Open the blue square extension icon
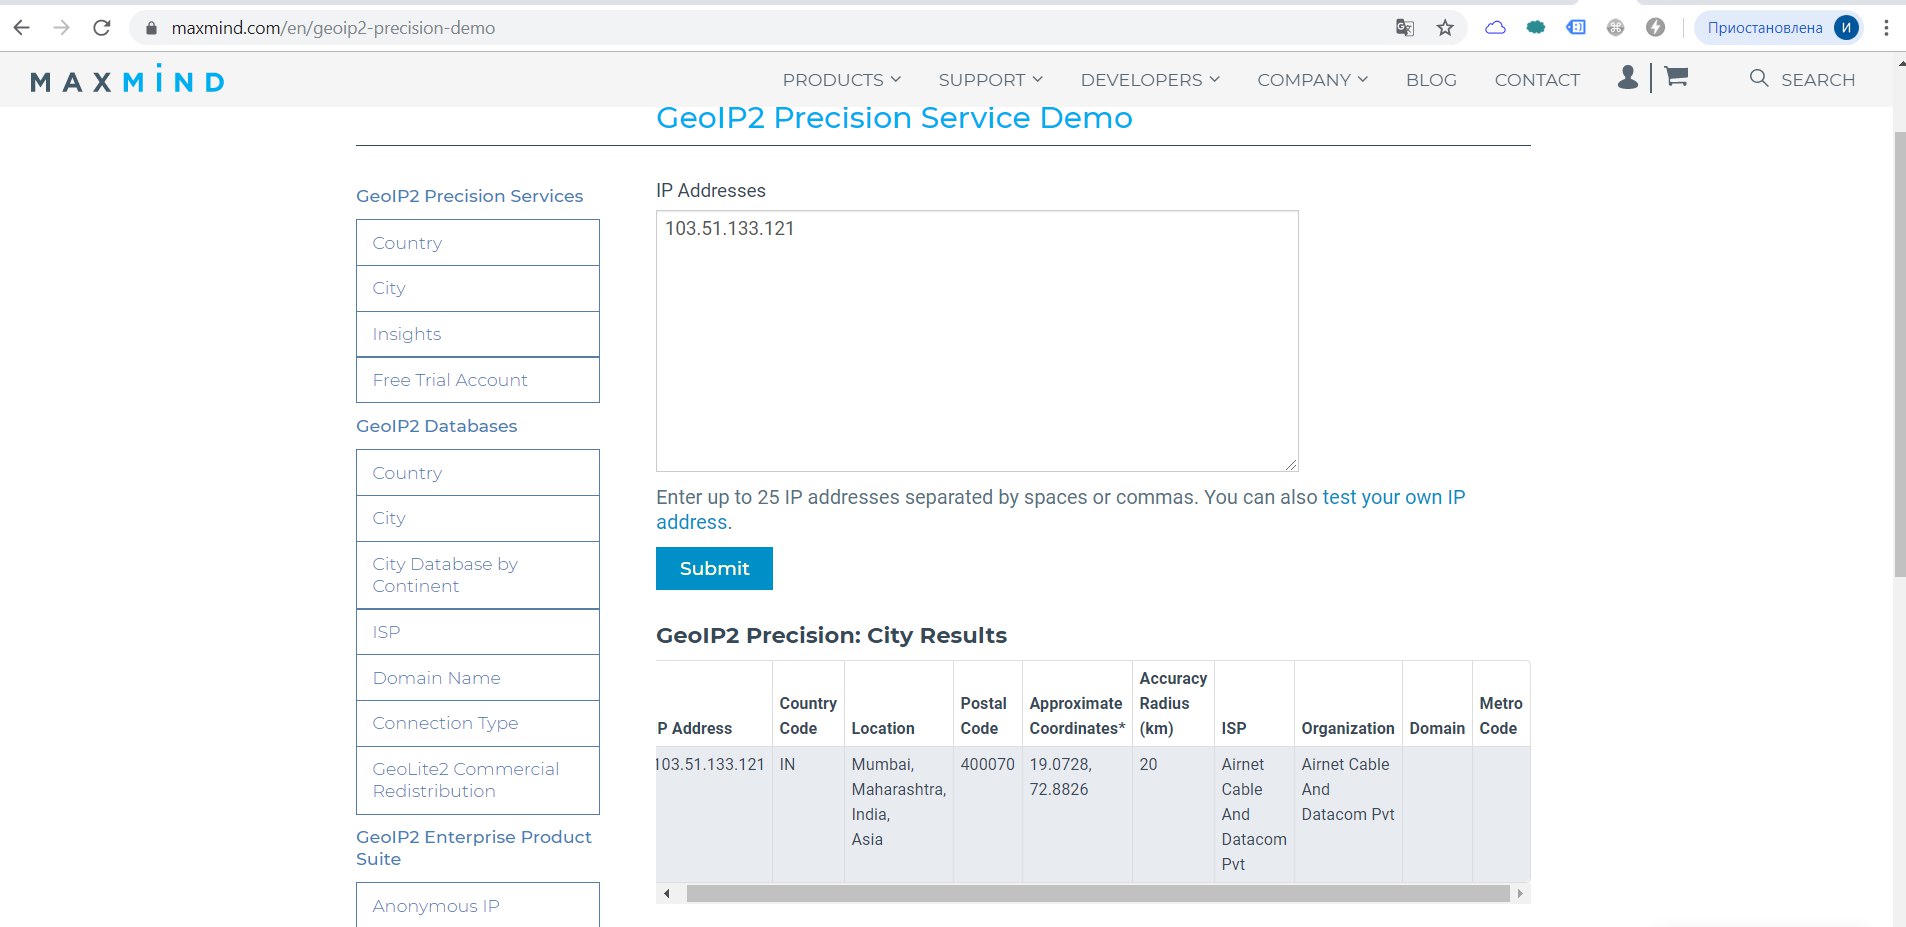Viewport: 1906px width, 927px height. pos(1576,28)
